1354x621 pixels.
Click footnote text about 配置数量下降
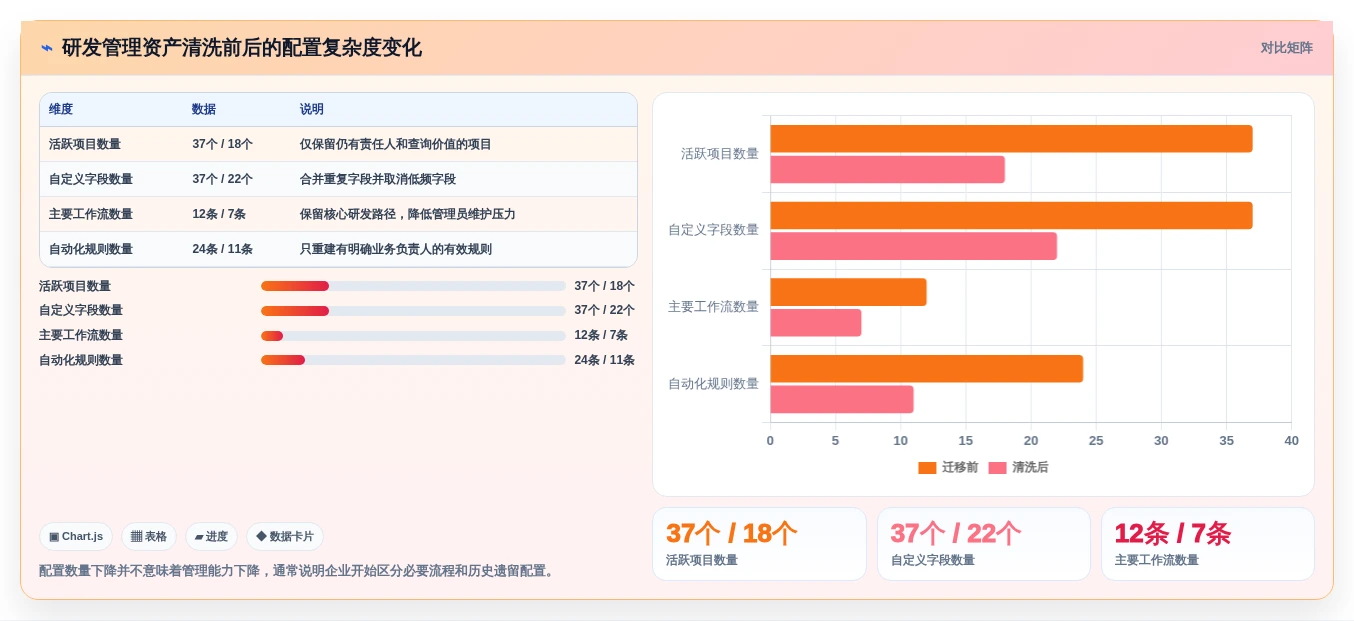pyautogui.click(x=297, y=571)
